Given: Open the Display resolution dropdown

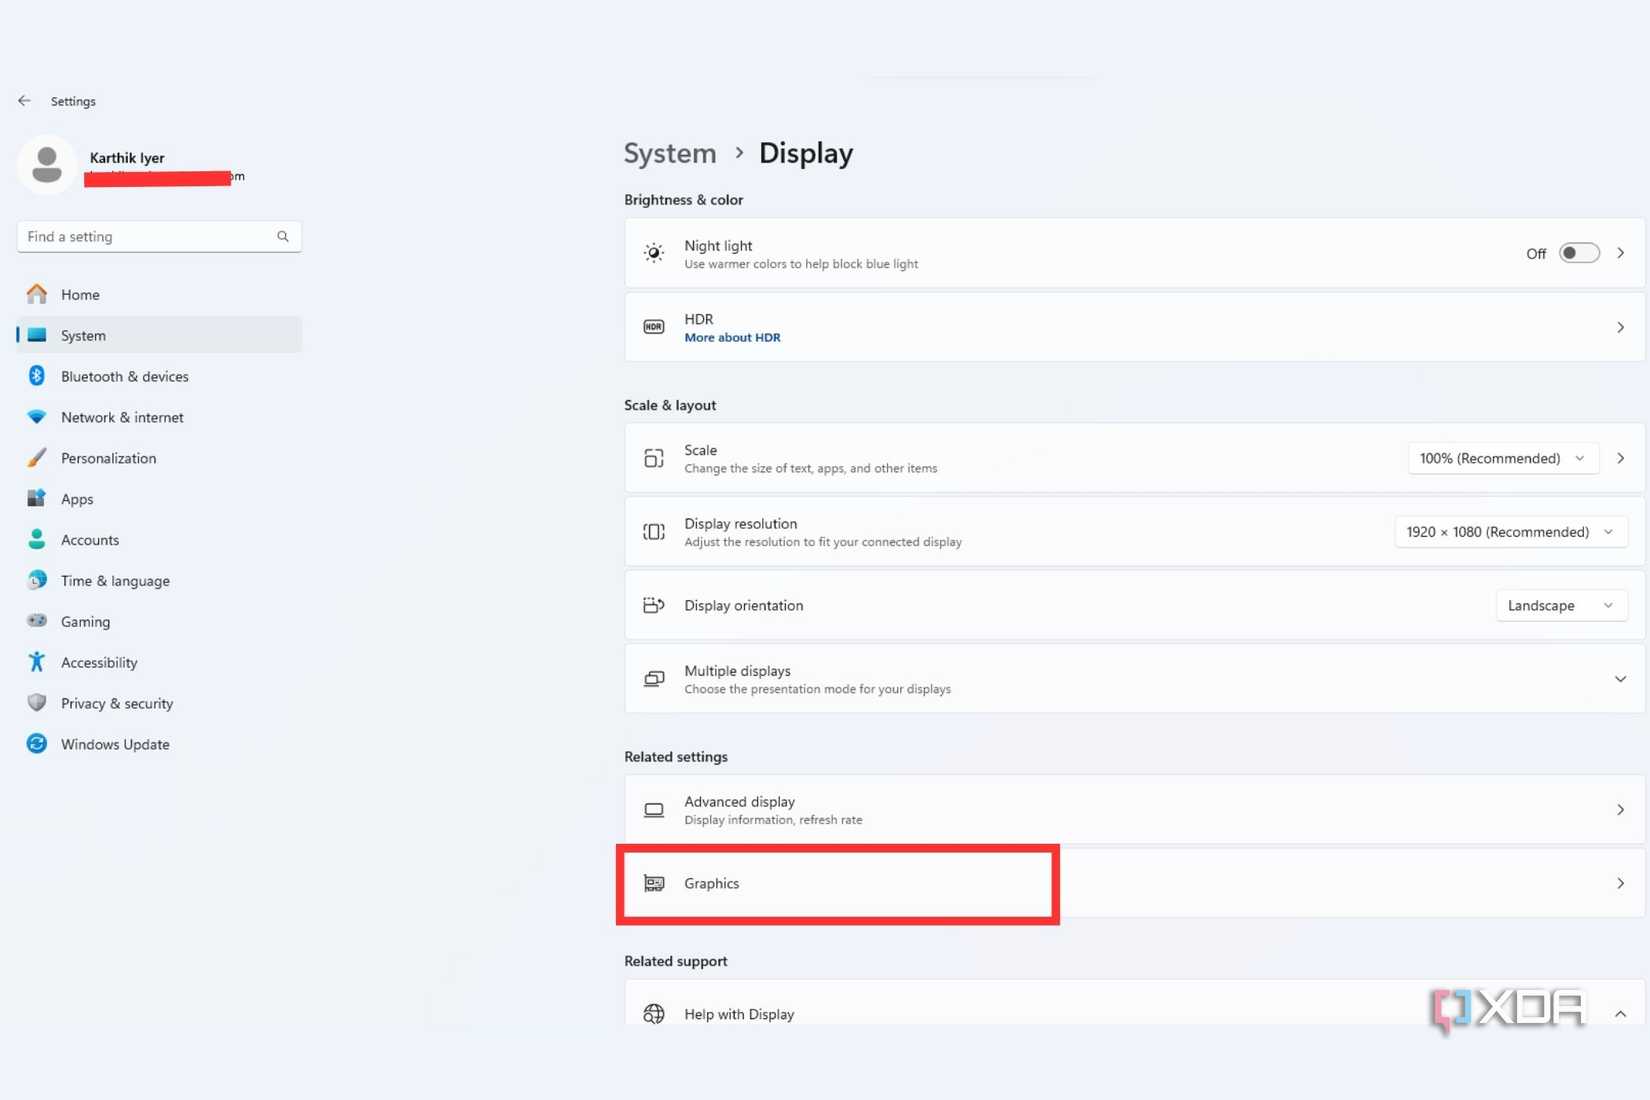Looking at the screenshot, I should [x=1510, y=532].
